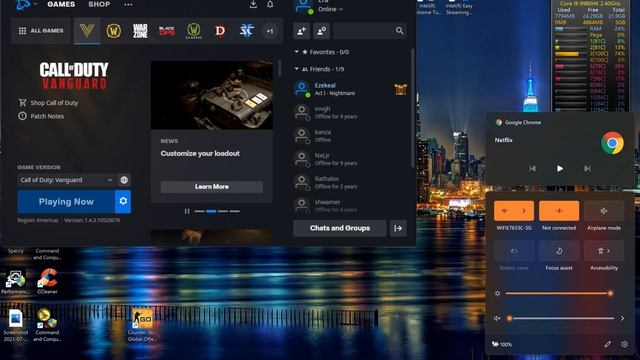Open CCleaner desktop icon

[47, 281]
